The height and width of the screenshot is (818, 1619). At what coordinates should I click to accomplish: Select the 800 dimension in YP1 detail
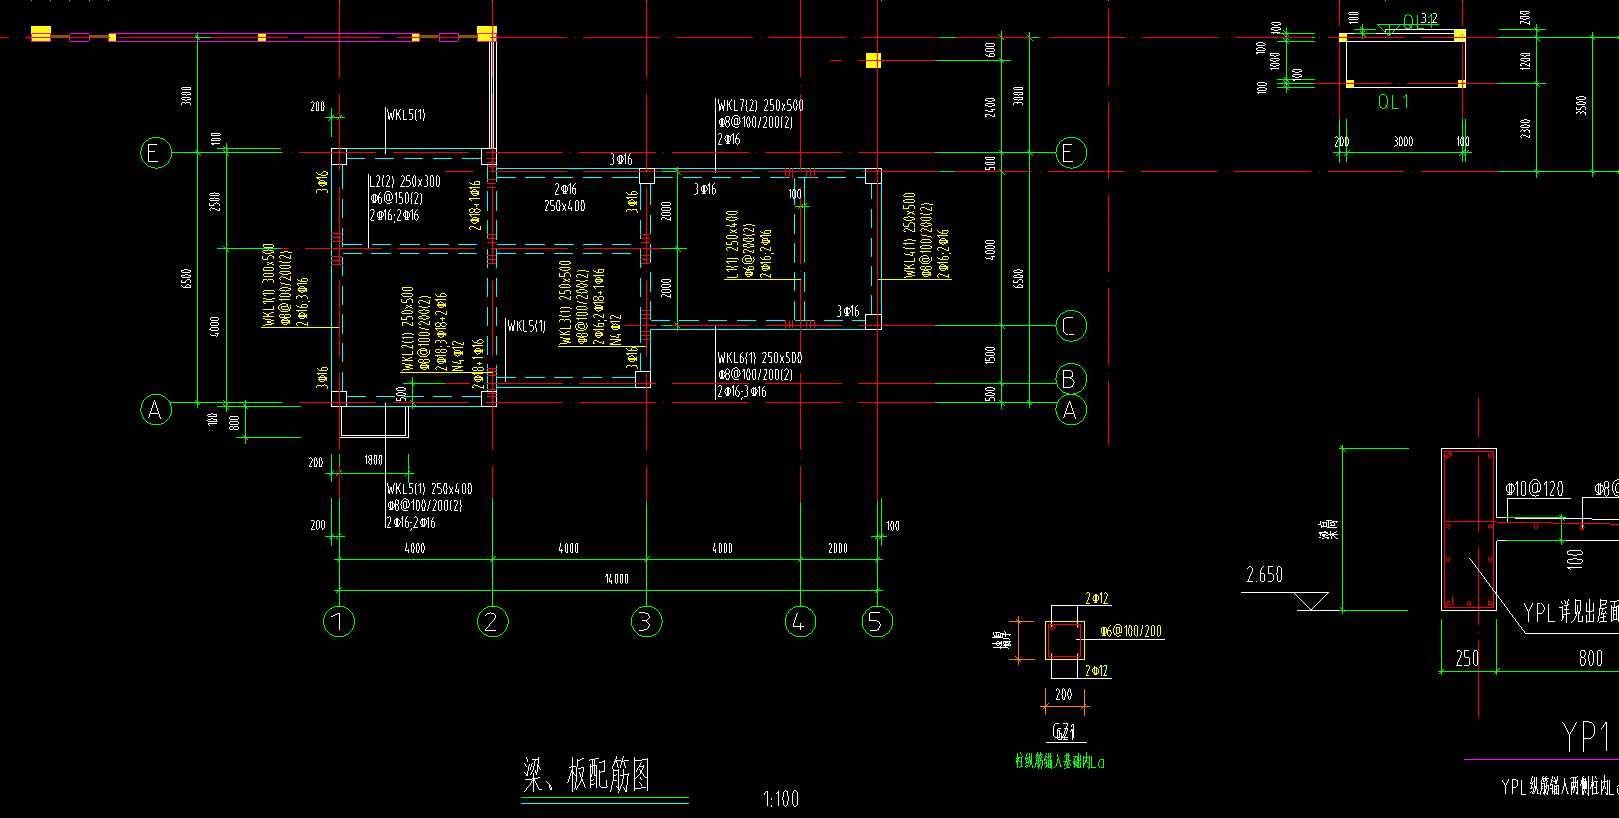(1591, 658)
